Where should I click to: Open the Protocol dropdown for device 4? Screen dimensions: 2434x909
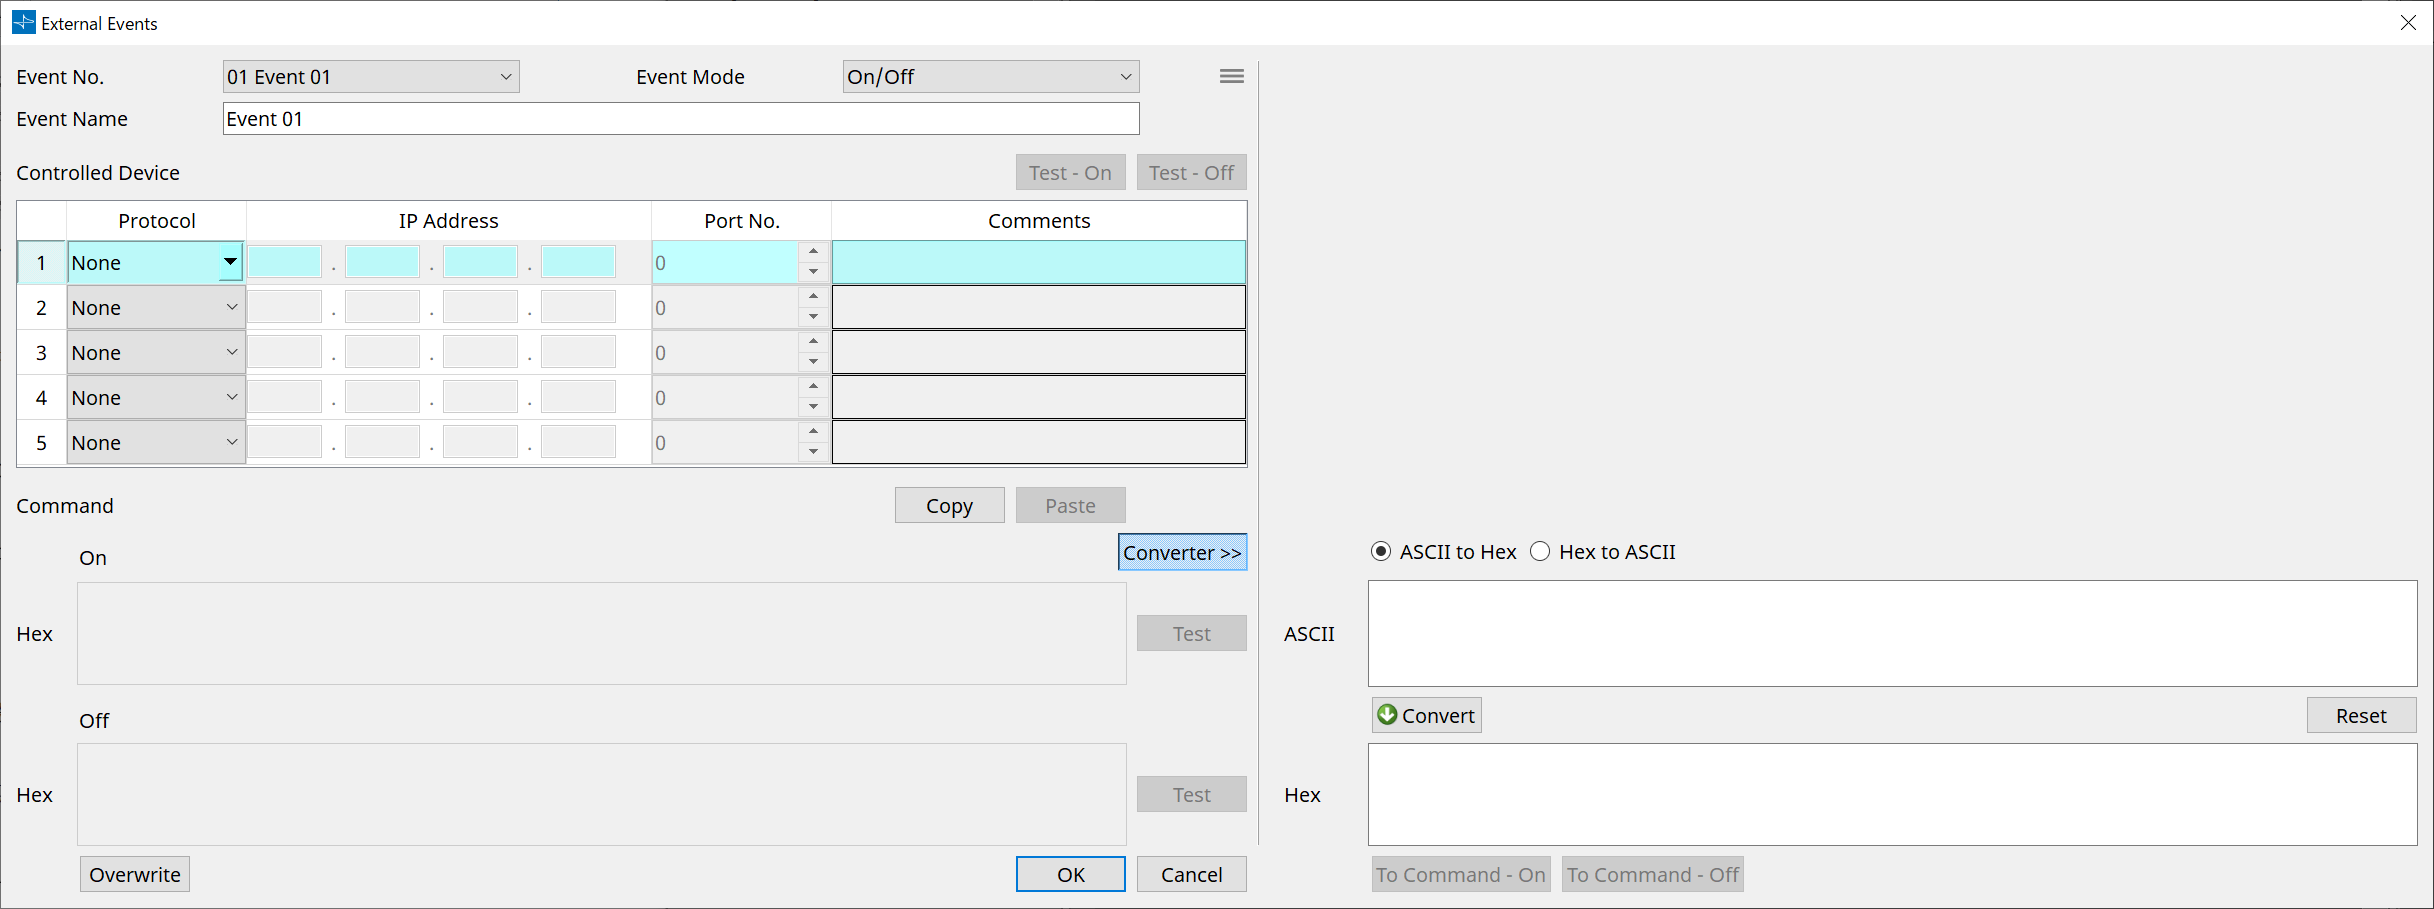point(231,397)
